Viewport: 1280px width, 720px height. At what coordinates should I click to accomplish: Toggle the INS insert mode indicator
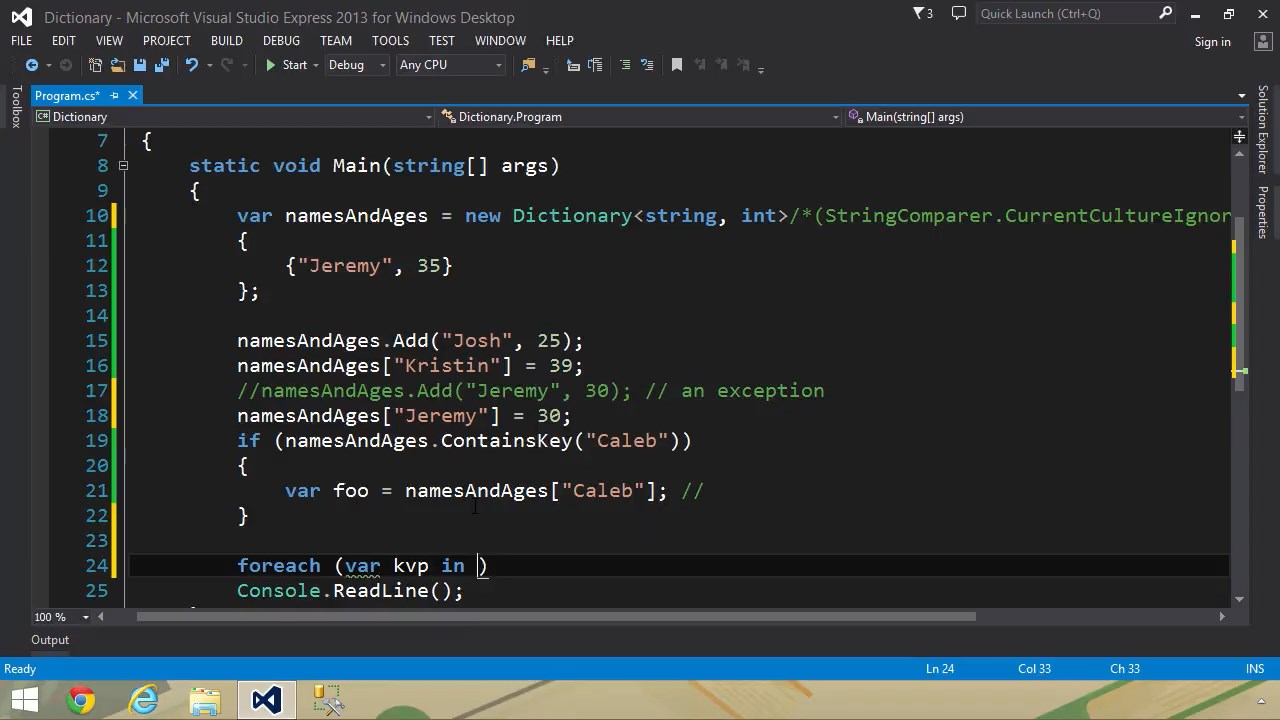tap(1255, 669)
